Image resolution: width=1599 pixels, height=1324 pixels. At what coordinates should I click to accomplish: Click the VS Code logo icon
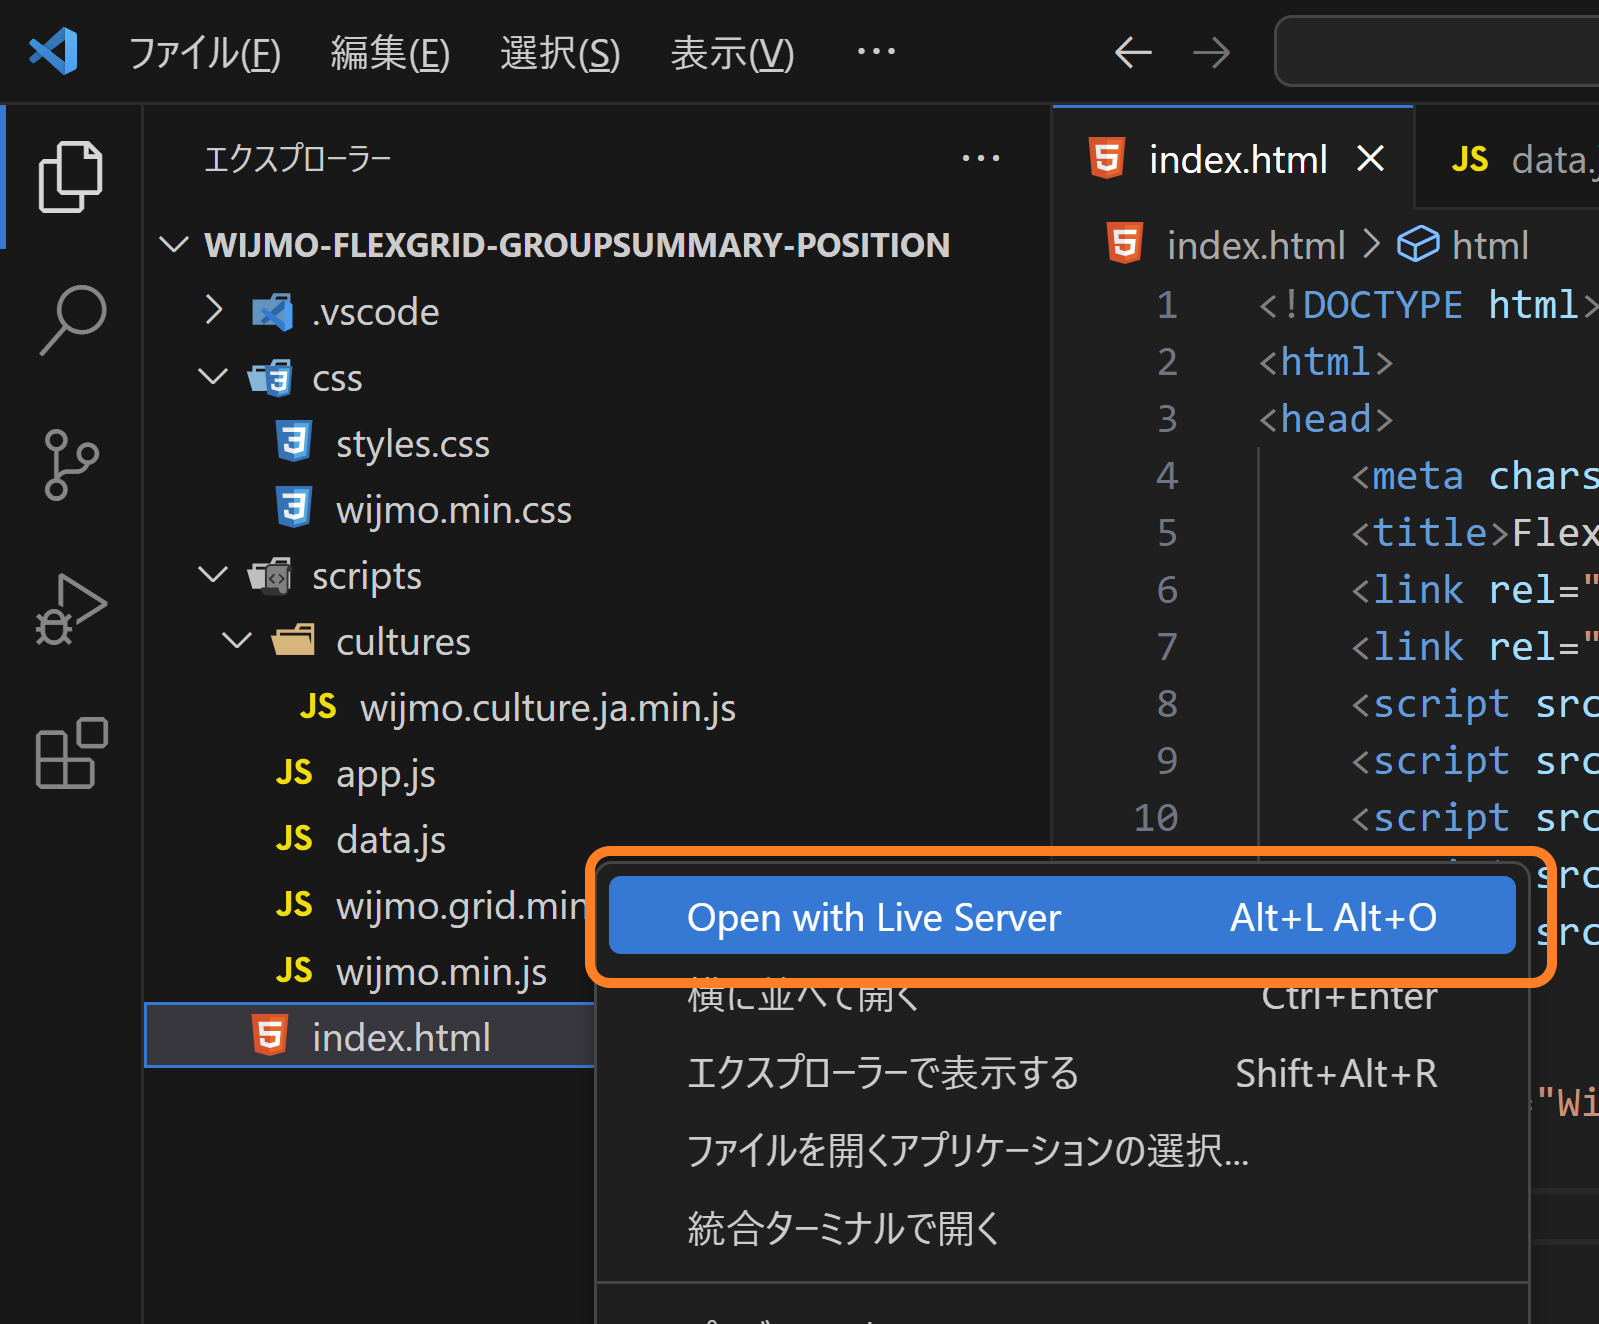point(53,51)
